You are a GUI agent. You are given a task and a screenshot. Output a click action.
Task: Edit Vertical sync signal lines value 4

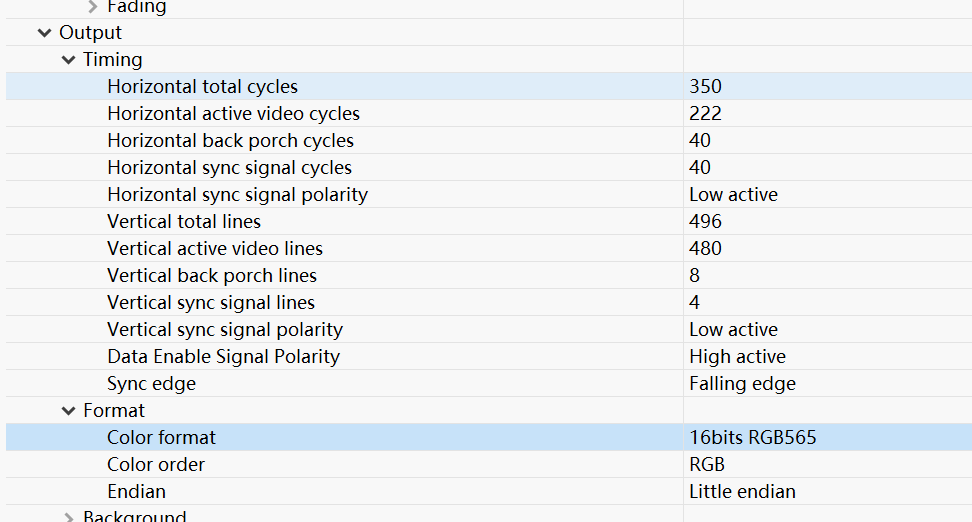point(694,303)
